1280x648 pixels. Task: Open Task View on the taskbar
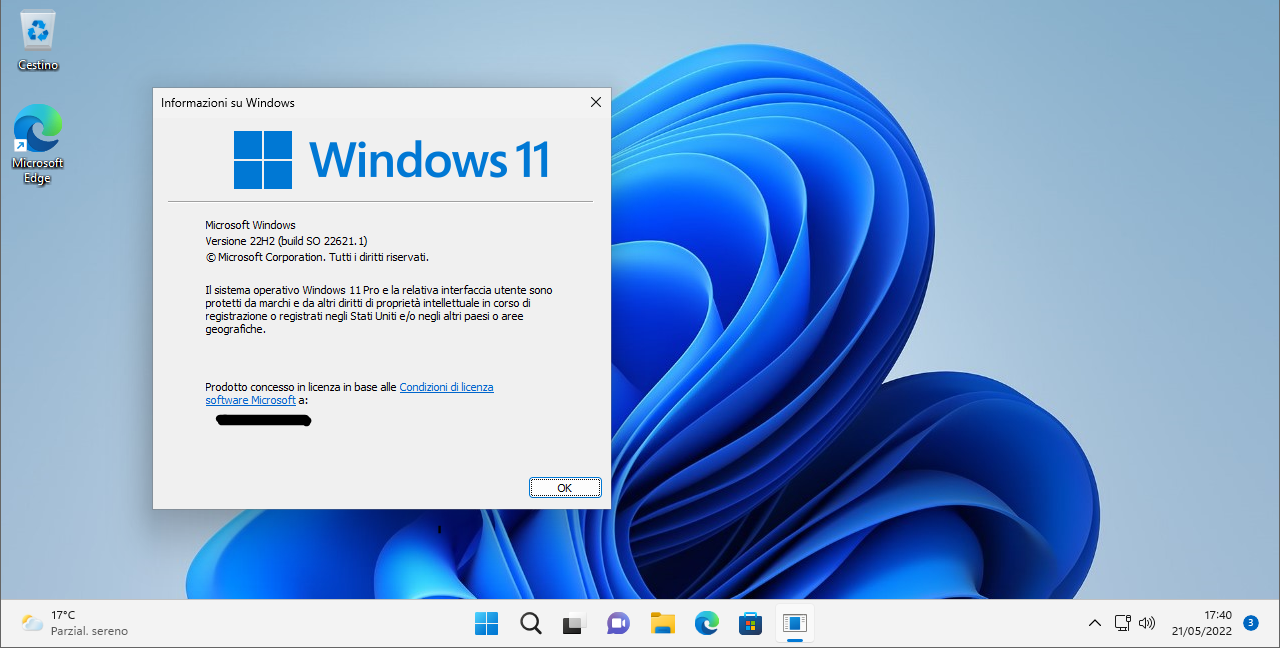click(574, 624)
